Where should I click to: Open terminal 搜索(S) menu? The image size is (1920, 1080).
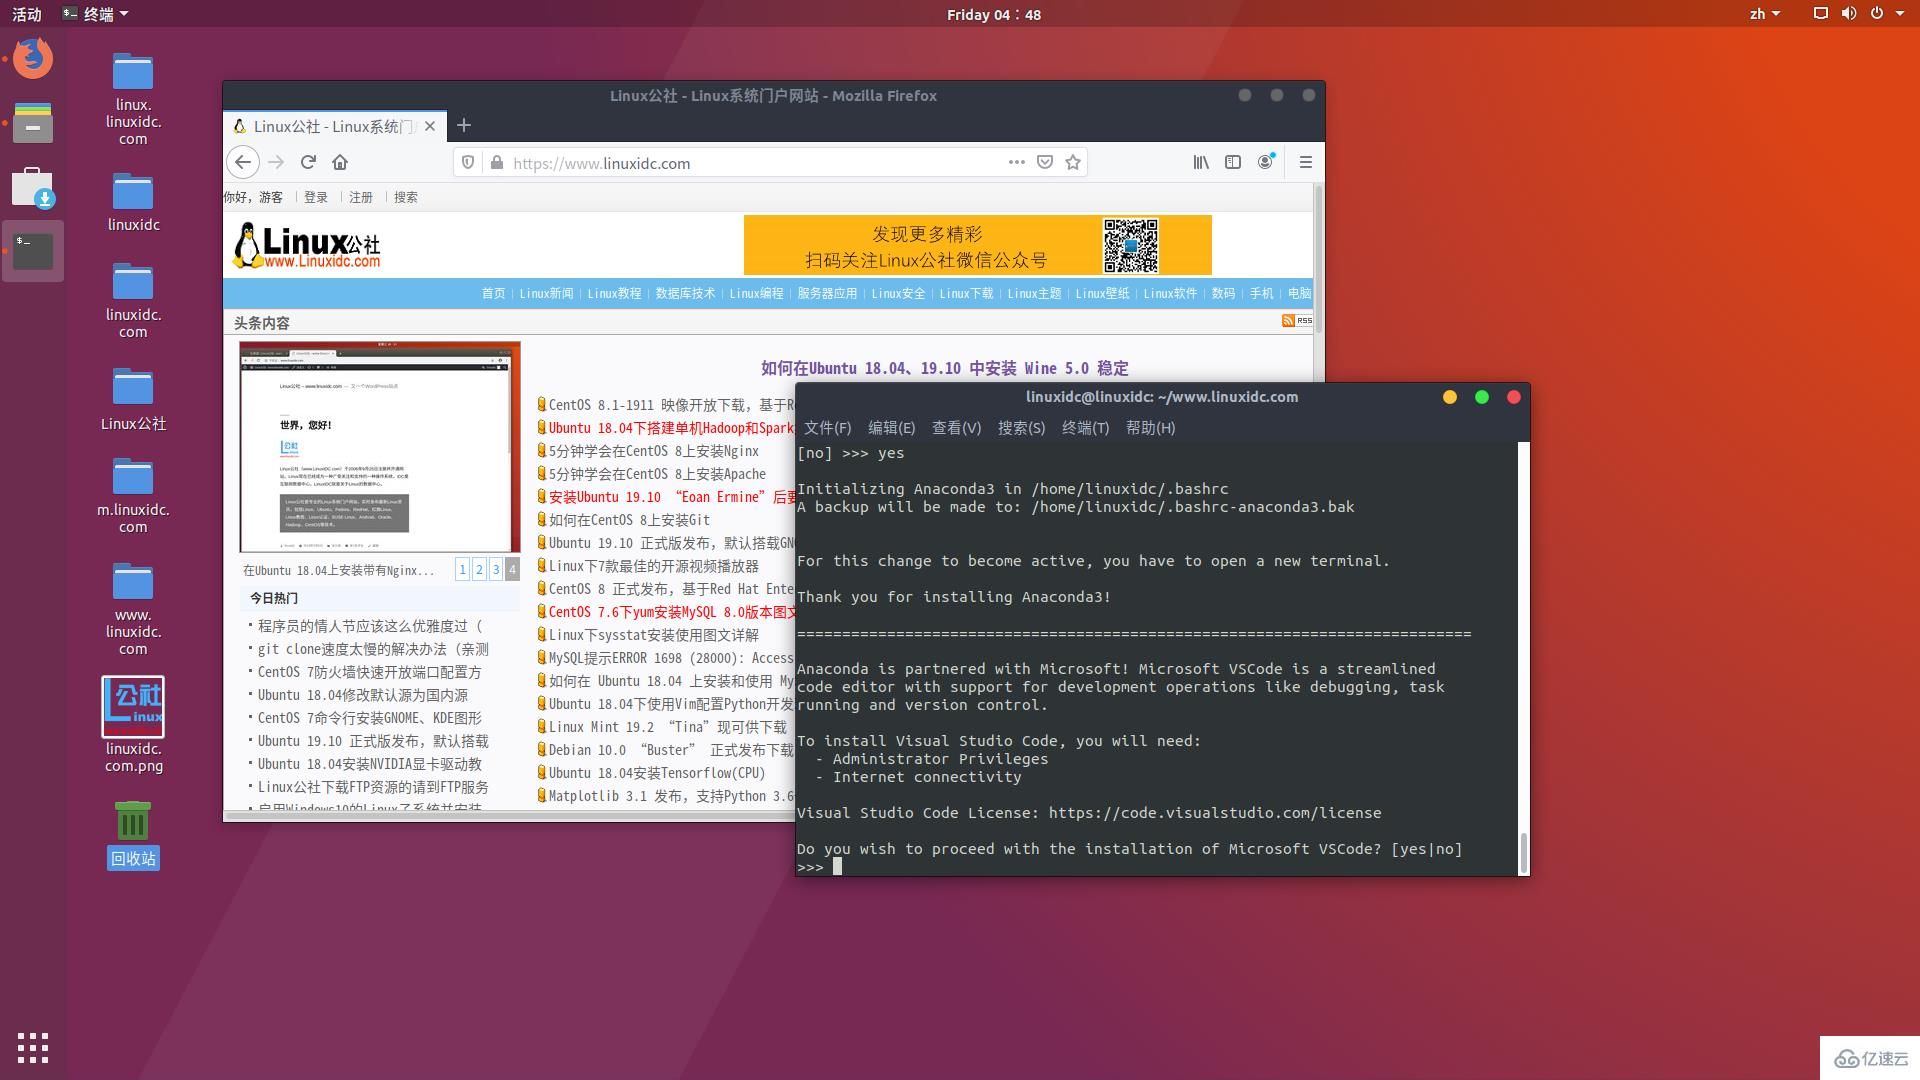(x=1021, y=427)
